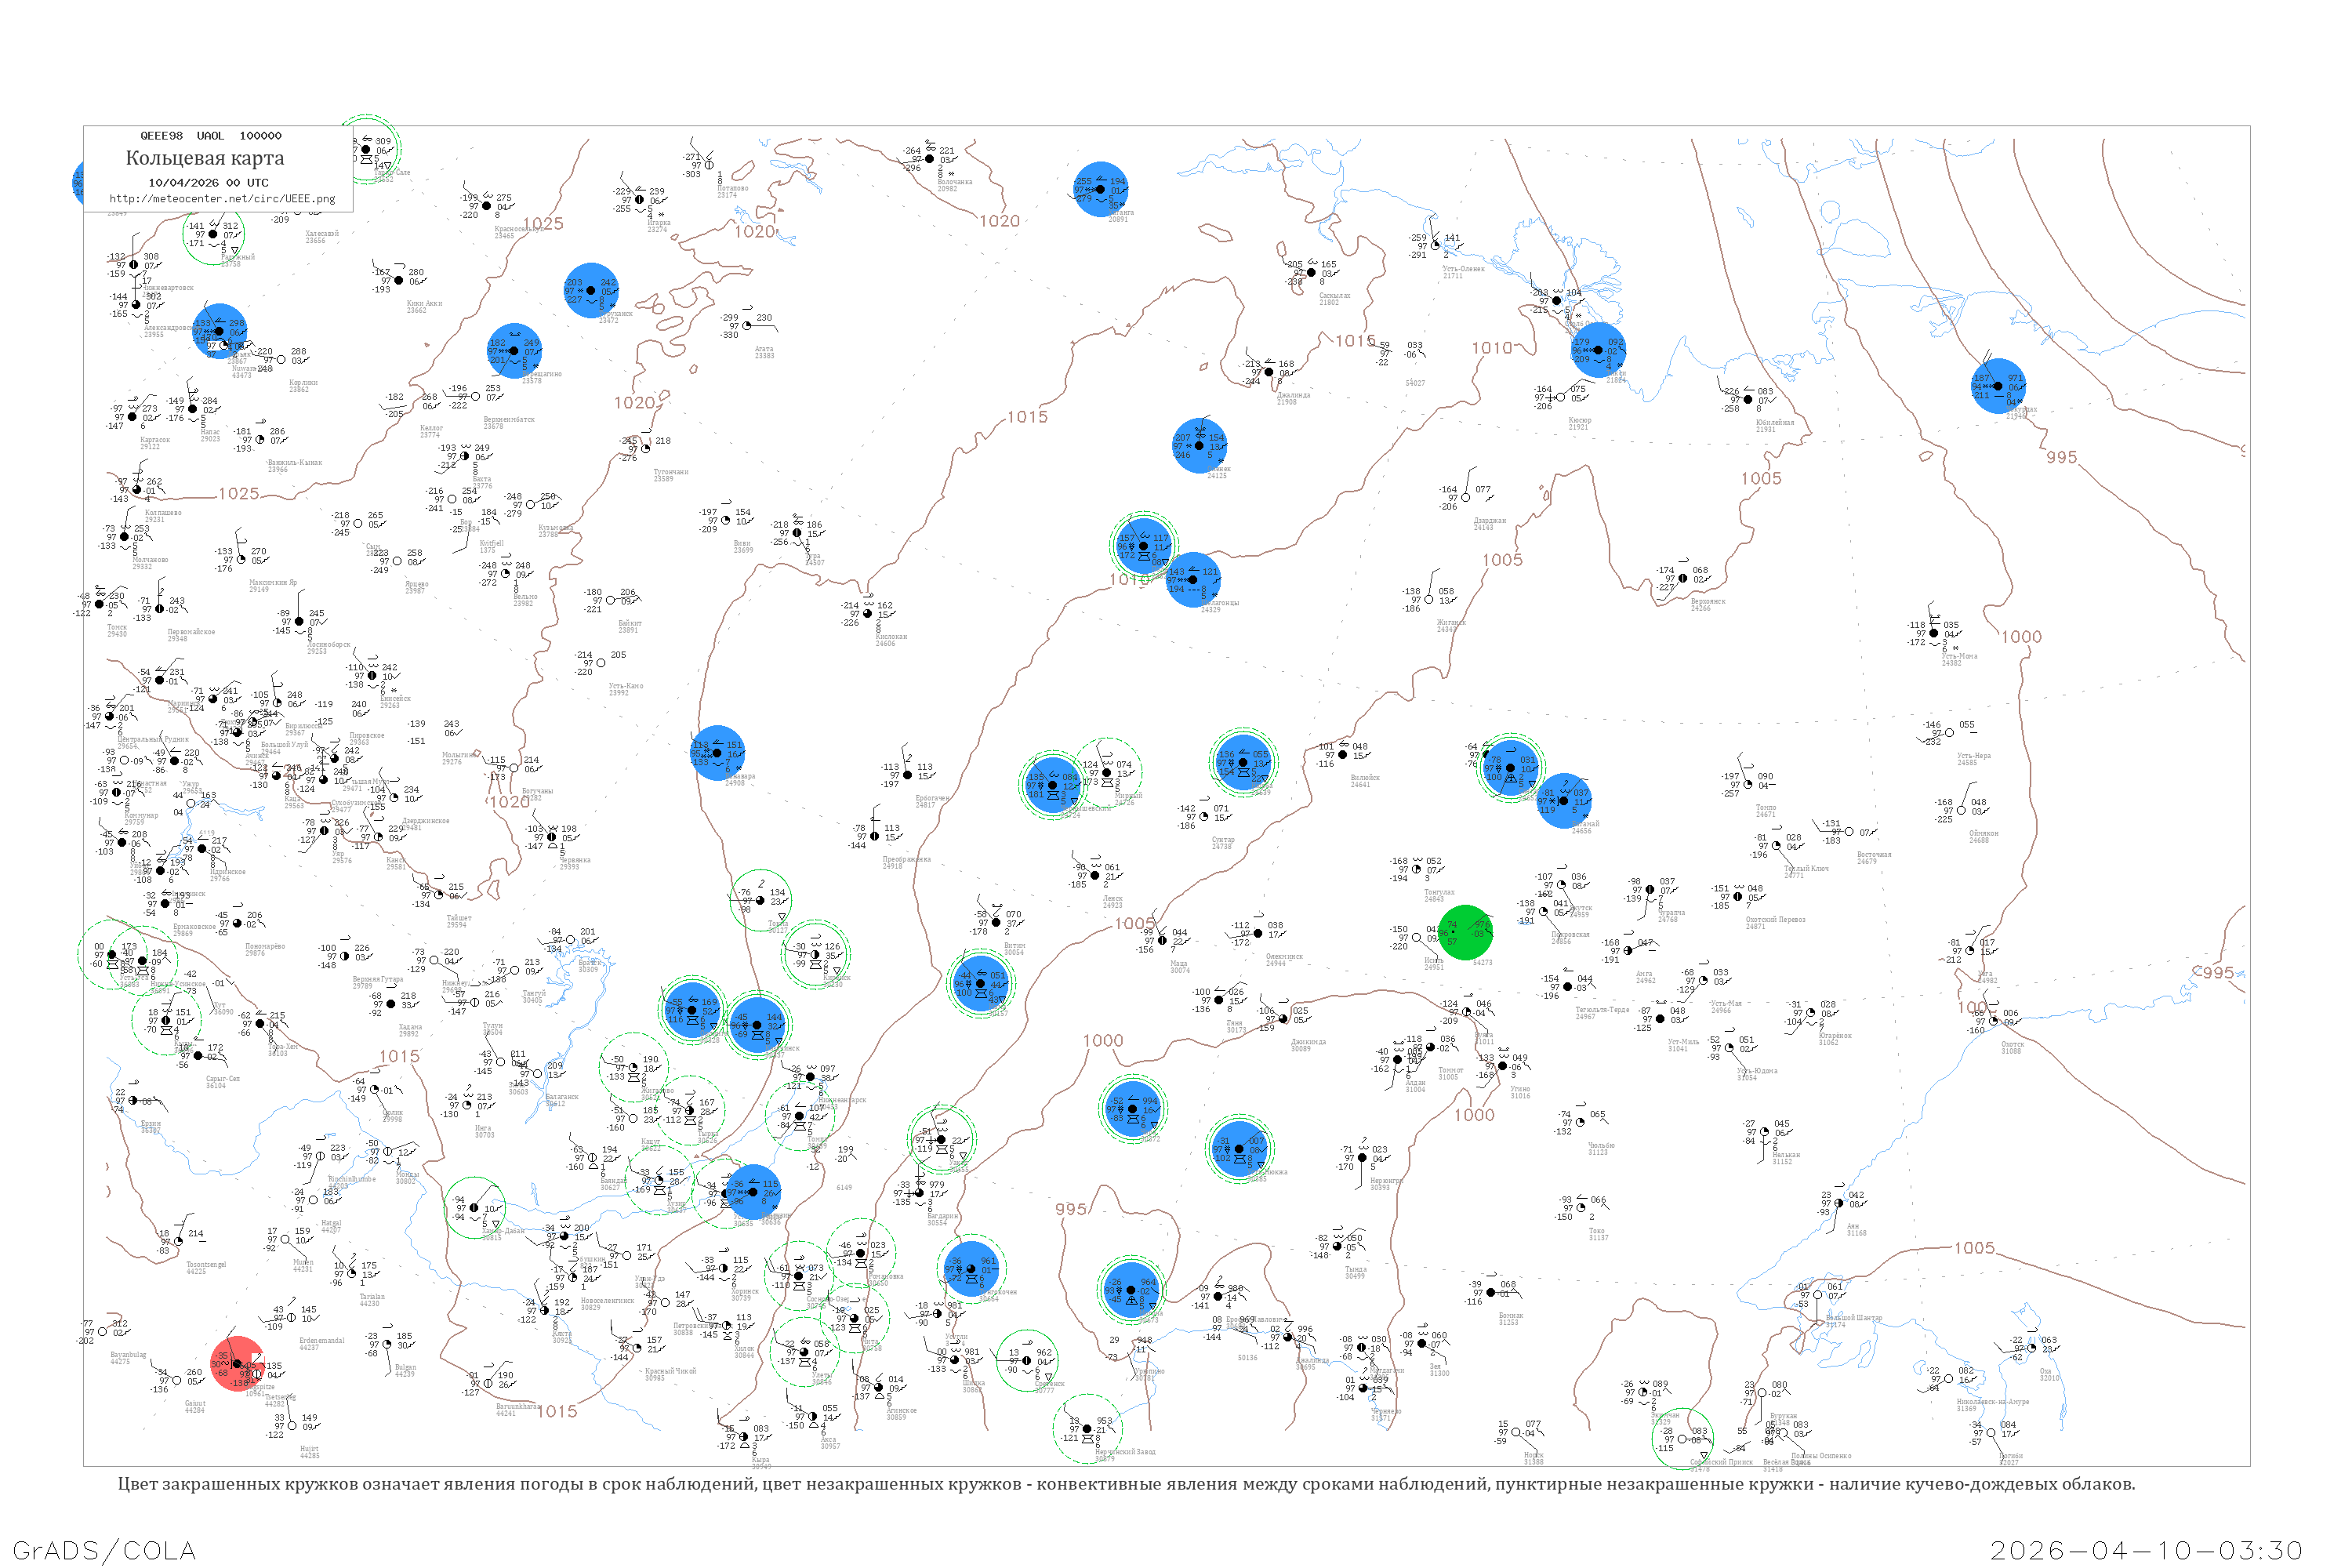Click the QEEE98 UAOL 100000 header
Screen dimensions: 2352x1568
(210, 136)
